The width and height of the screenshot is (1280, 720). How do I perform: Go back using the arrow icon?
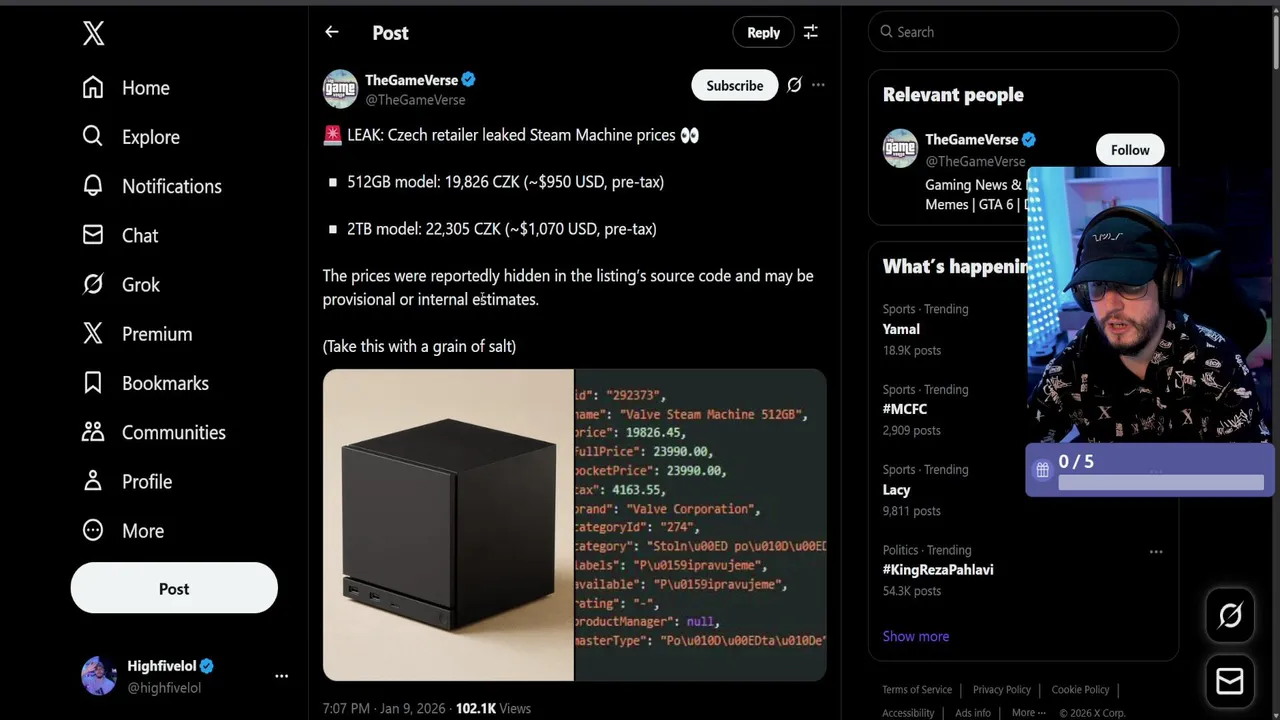click(332, 32)
